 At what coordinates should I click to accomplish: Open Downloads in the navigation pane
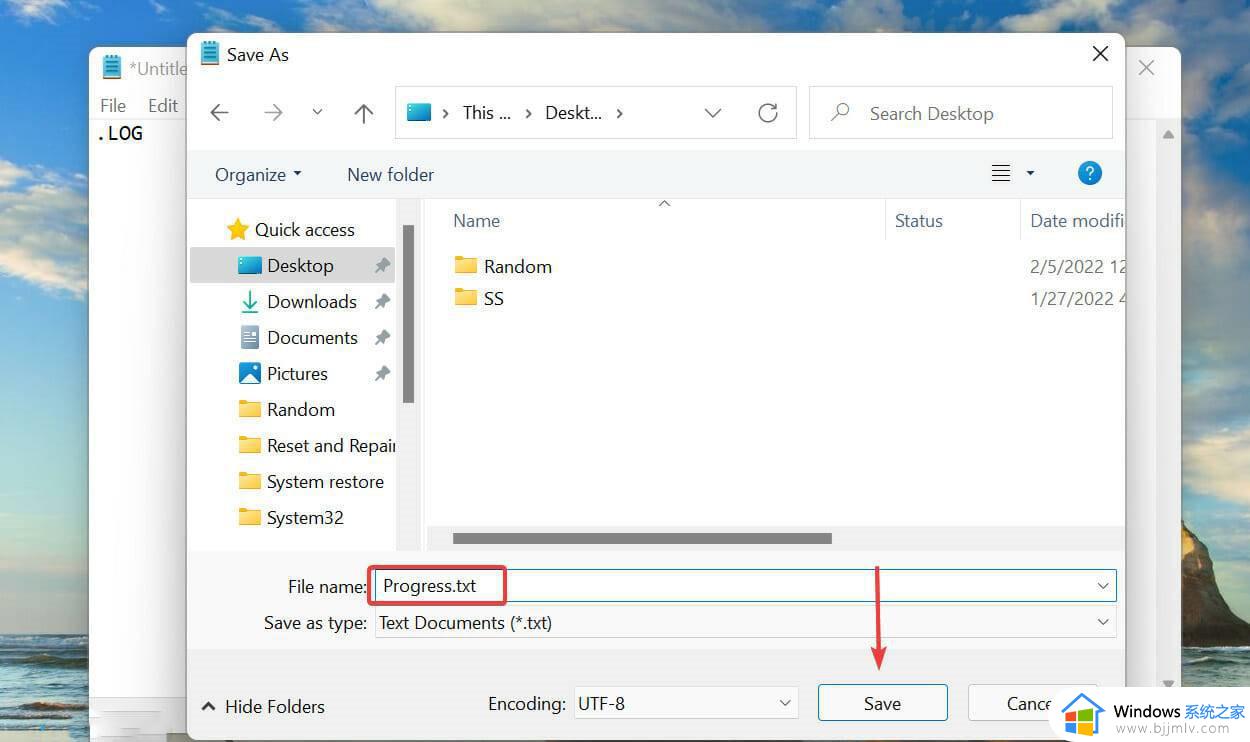pyautogui.click(x=312, y=301)
